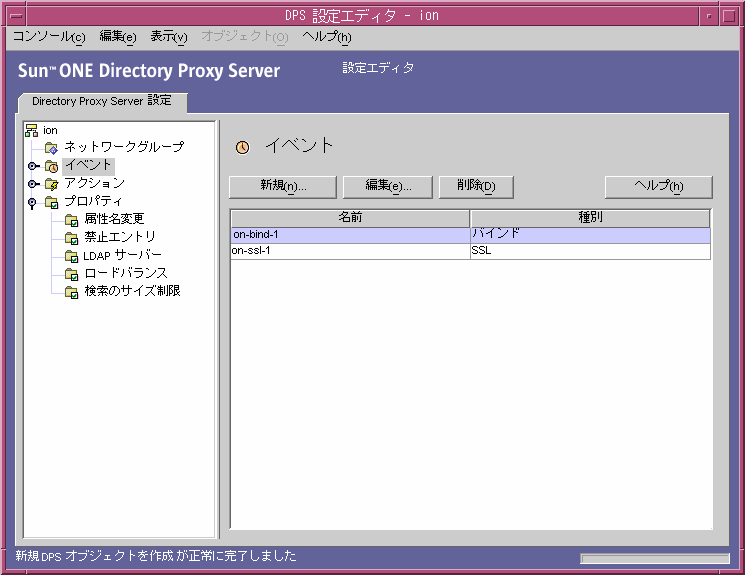Select 禁止エントリ in the tree
745x575 pixels.
pyautogui.click(x=120, y=237)
